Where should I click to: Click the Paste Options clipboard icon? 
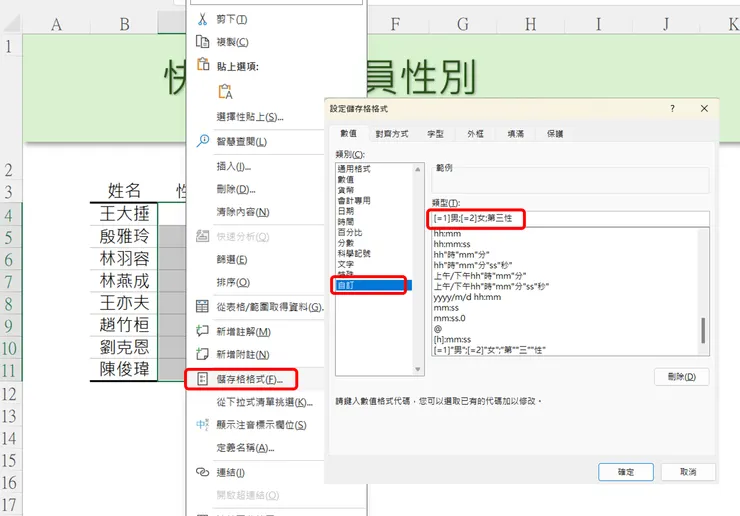(x=203, y=64)
